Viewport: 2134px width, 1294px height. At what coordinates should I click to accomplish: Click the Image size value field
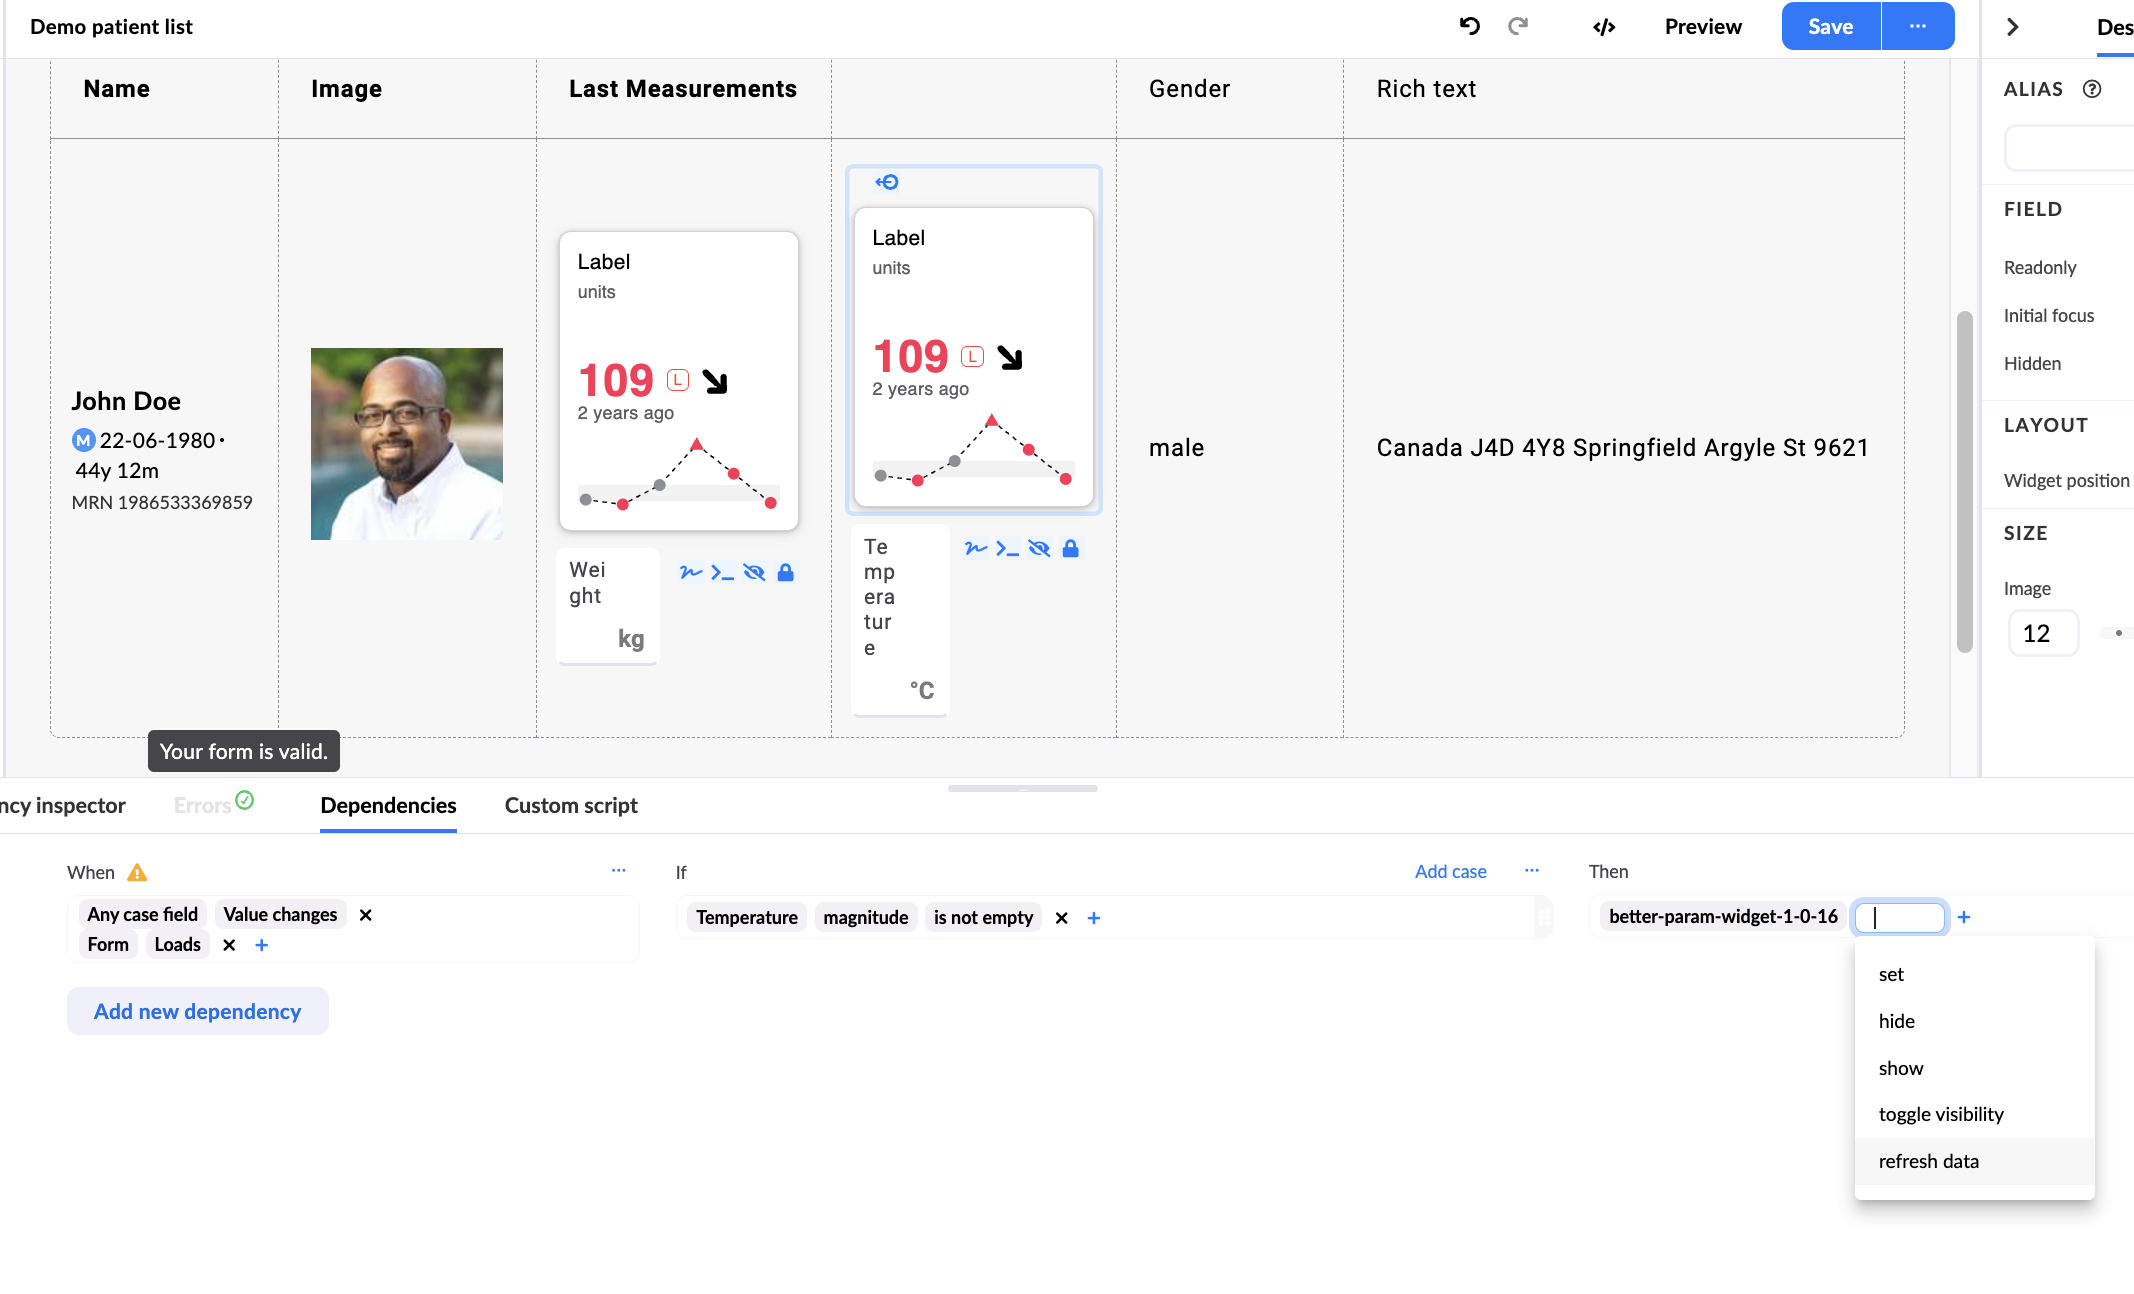click(x=2044, y=633)
